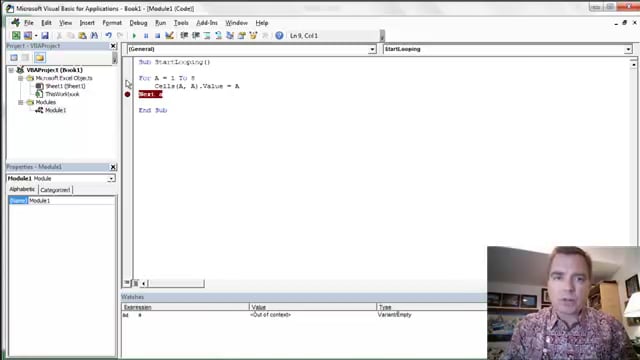The width and height of the screenshot is (640, 360).
Task: Open the Insert UserForm dropdown arrow
Action: pyautogui.click(x=36, y=36)
